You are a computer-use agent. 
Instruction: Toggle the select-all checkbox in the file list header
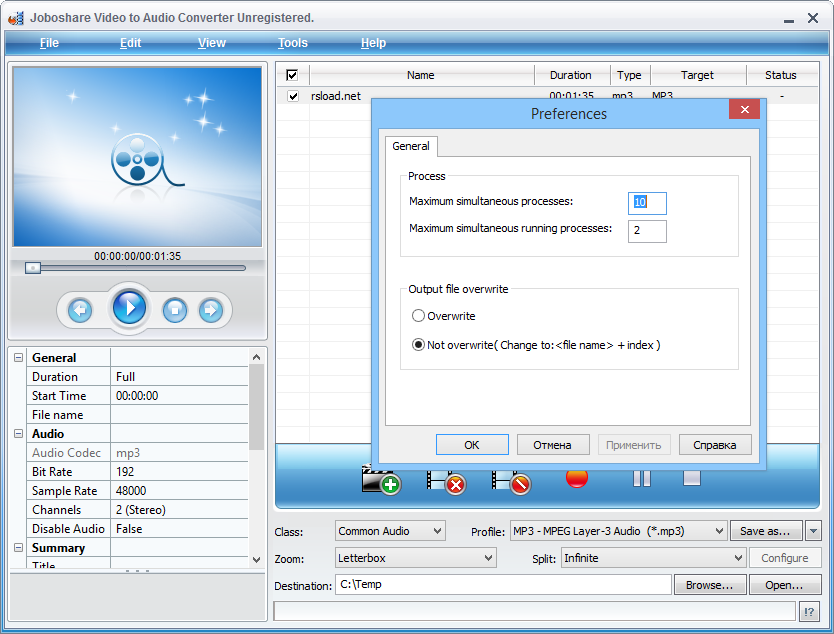click(292, 75)
